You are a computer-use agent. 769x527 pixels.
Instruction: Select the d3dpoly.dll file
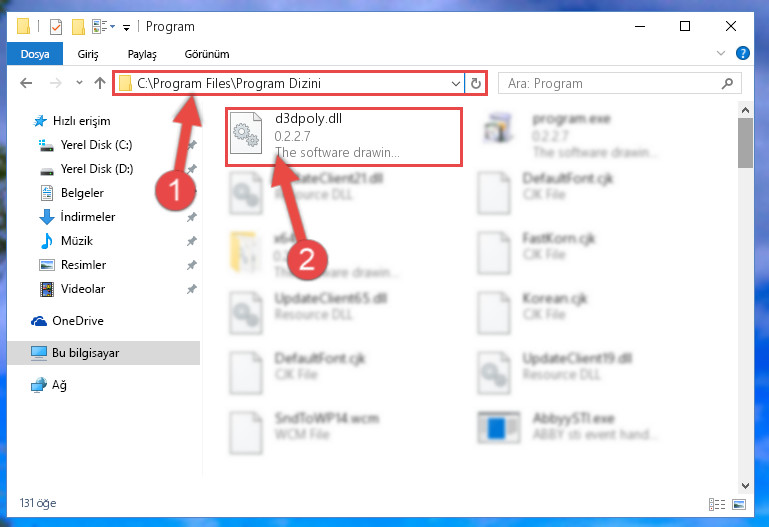(x=344, y=137)
